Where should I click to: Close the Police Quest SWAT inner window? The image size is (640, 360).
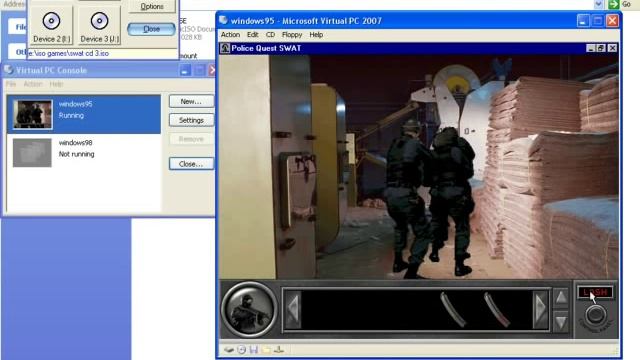click(x=612, y=48)
